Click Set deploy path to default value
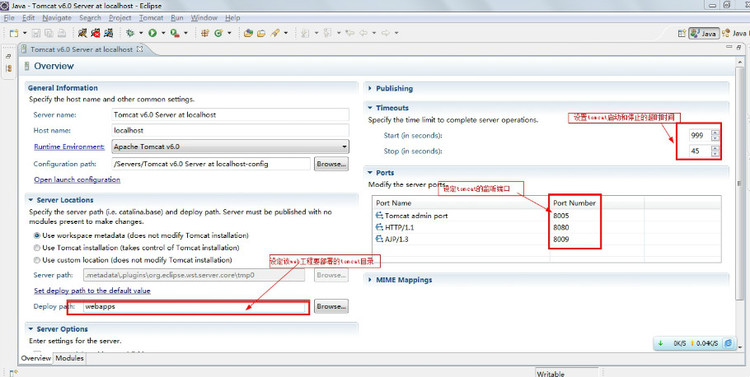The image size is (750, 377). tap(92, 290)
